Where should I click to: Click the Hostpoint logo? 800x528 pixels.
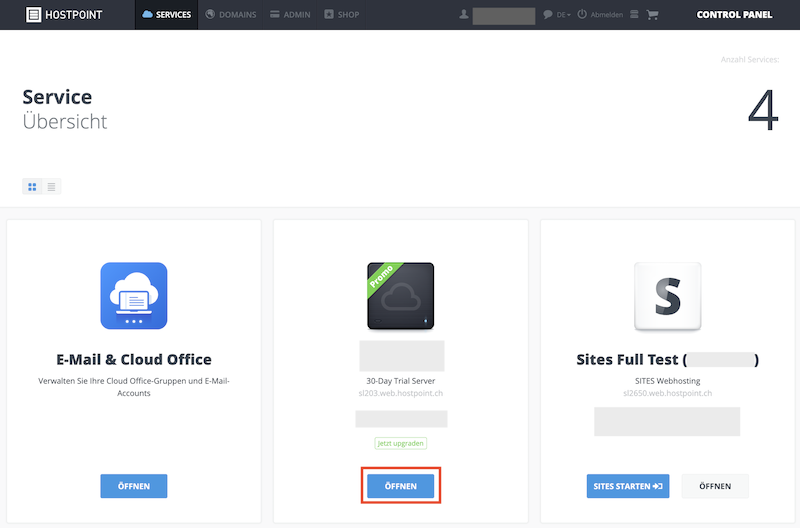pos(64,15)
